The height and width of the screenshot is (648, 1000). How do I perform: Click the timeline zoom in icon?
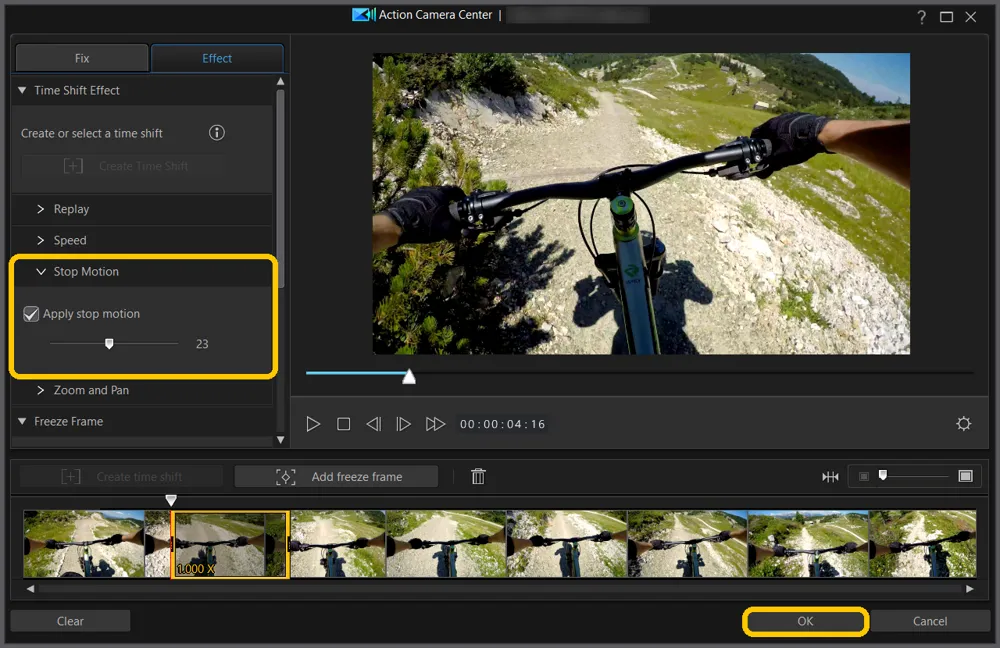click(x=966, y=476)
